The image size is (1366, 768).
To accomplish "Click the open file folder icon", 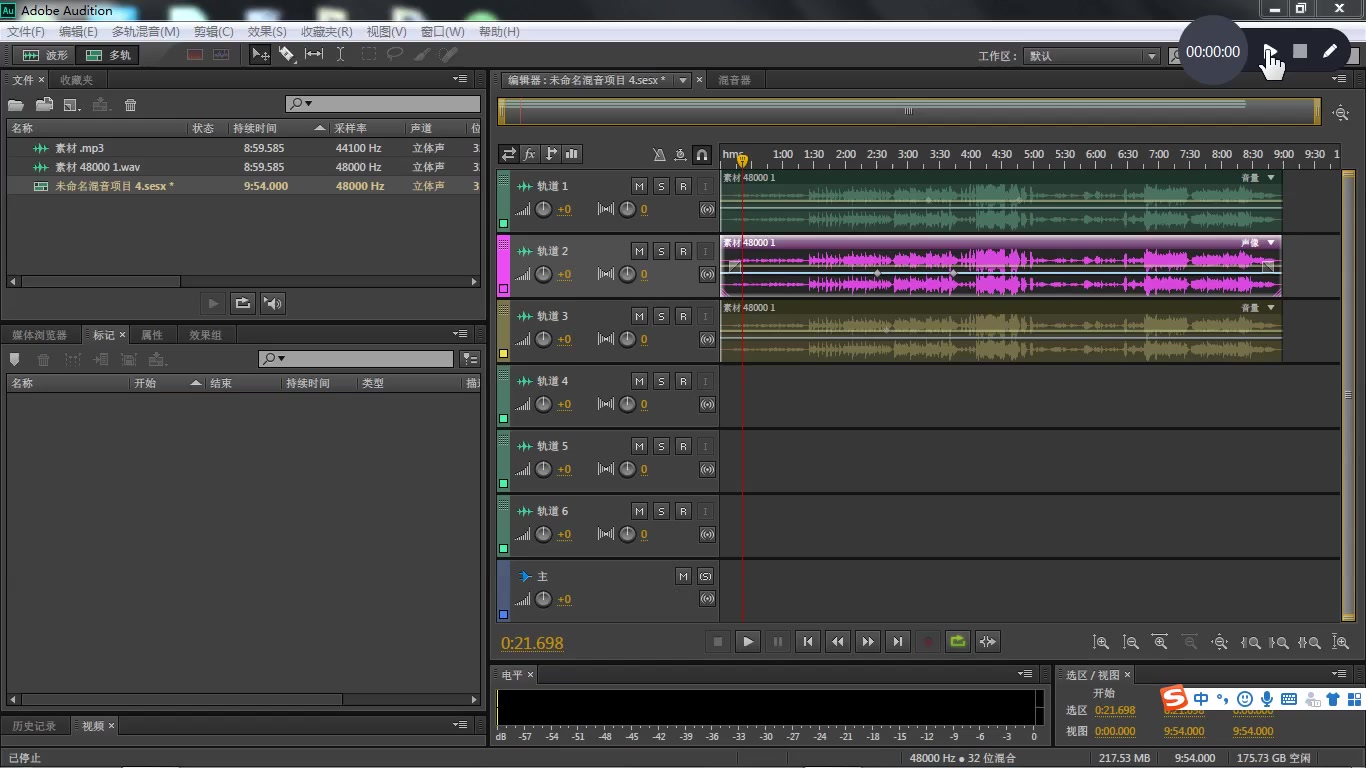I will coord(16,105).
